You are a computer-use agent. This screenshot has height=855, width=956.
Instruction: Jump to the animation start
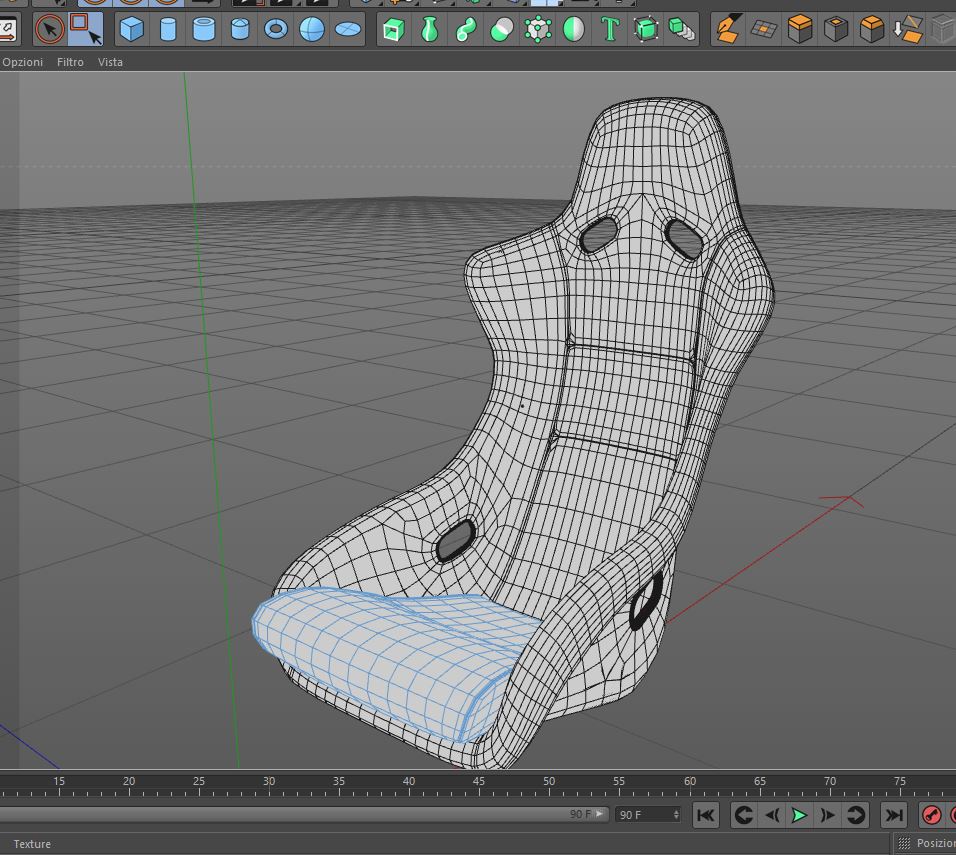point(706,815)
